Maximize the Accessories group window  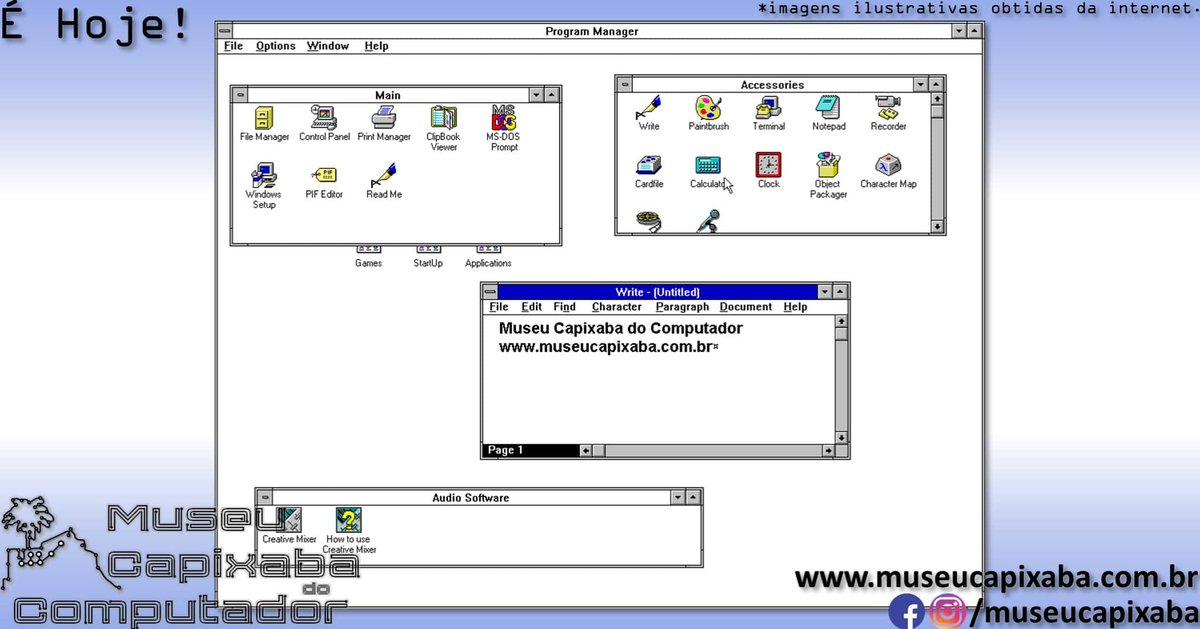pyautogui.click(x=936, y=85)
